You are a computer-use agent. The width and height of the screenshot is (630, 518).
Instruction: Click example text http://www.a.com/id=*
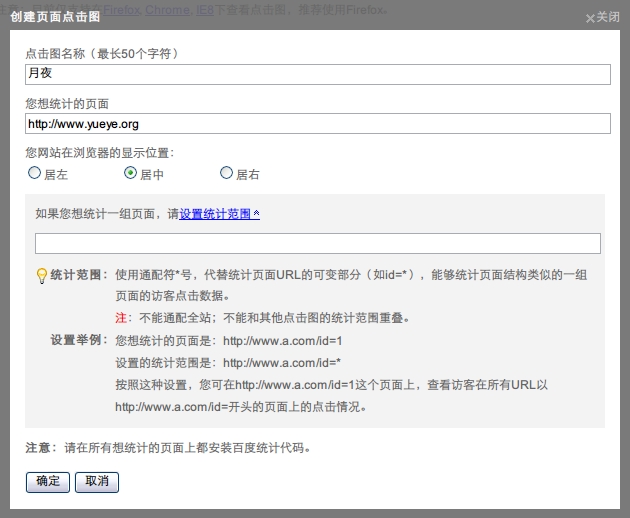pos(282,363)
